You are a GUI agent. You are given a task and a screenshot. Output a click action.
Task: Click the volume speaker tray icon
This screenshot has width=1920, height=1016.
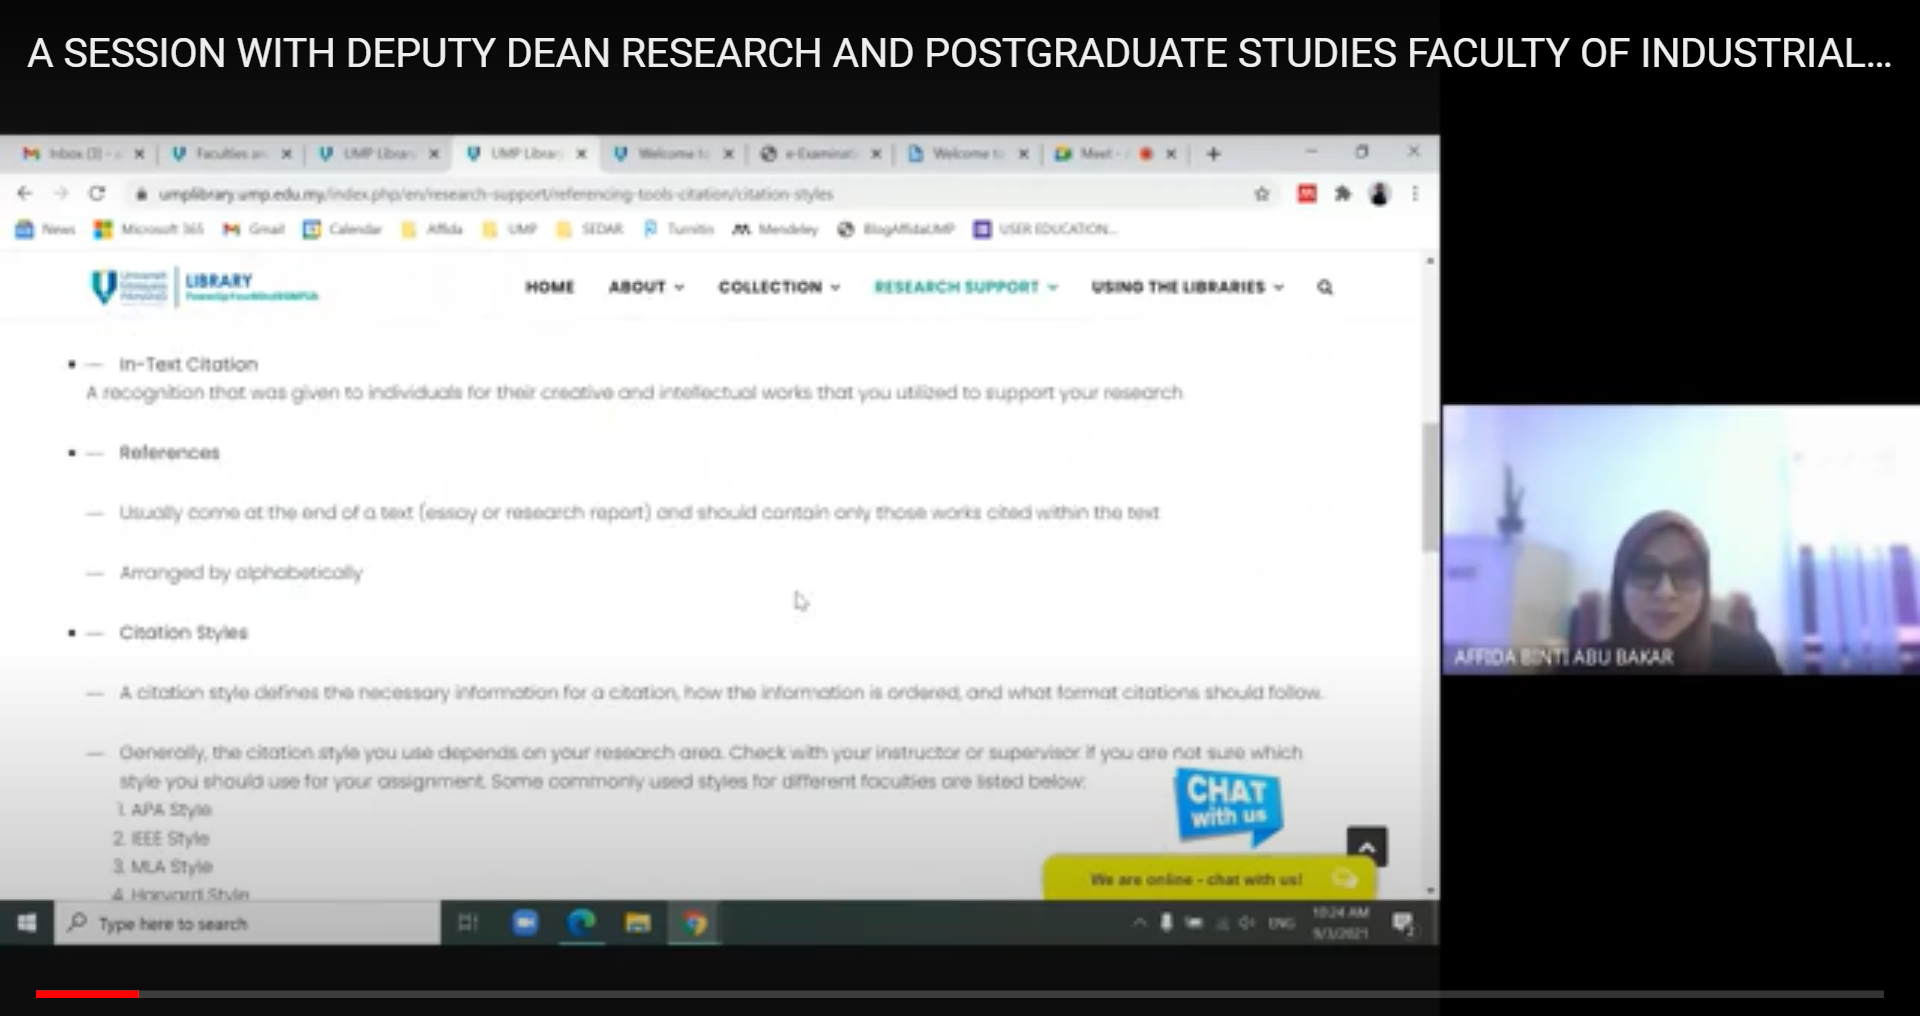(x=1246, y=922)
